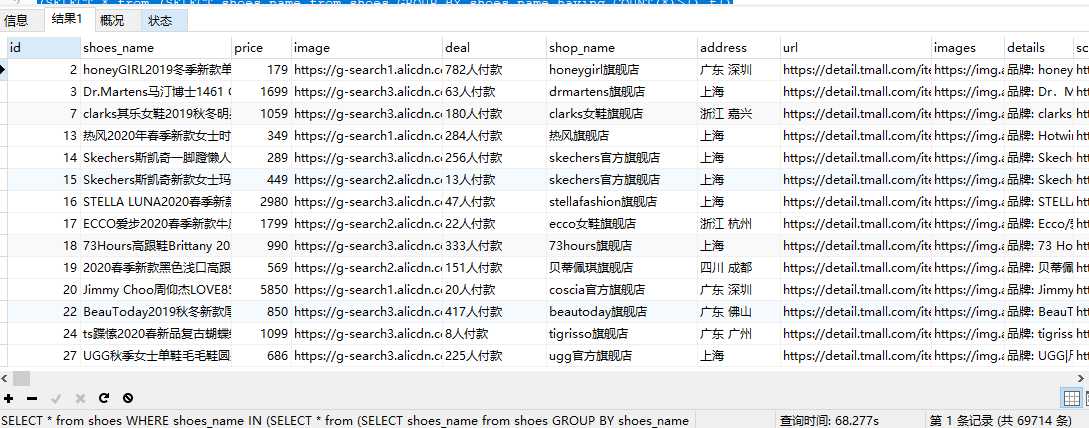Add a new record with plus icon
The height and width of the screenshot is (428, 1089).
(x=8, y=398)
